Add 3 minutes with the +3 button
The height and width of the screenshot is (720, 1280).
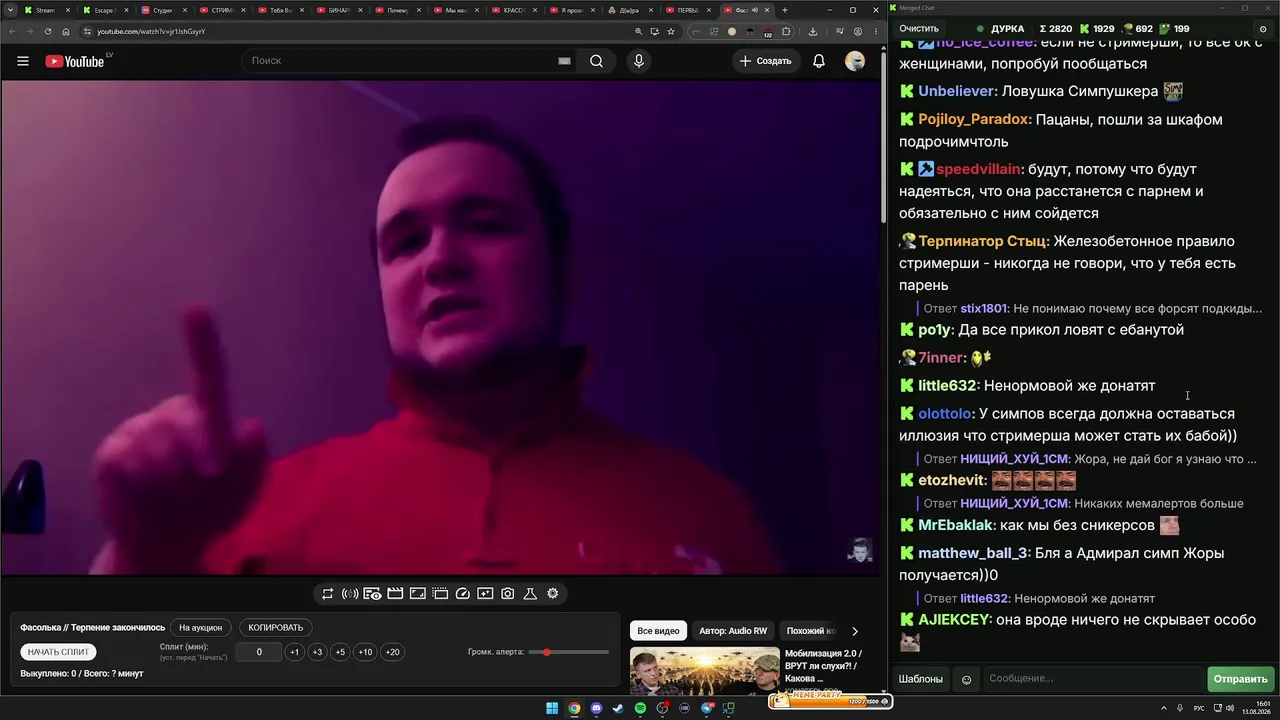[x=317, y=652]
